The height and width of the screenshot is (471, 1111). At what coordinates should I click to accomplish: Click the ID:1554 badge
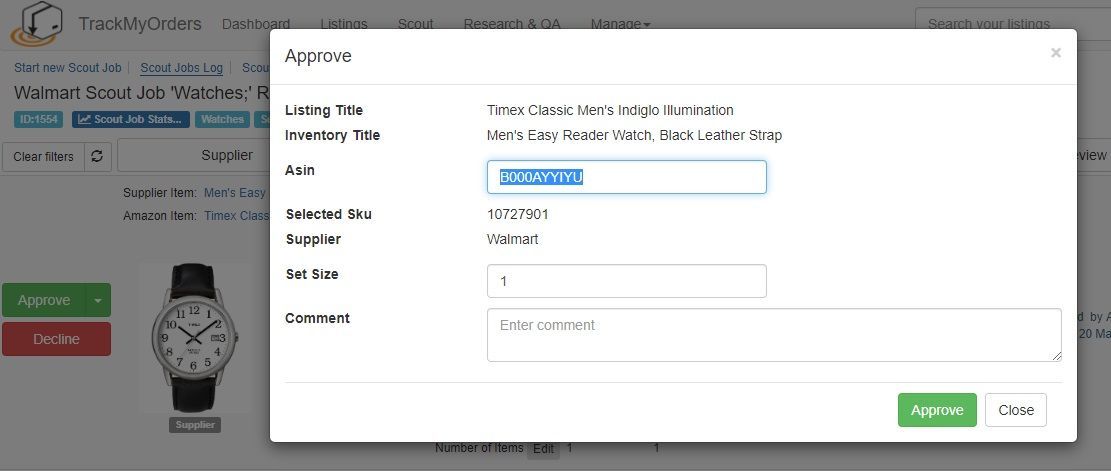(x=38, y=119)
